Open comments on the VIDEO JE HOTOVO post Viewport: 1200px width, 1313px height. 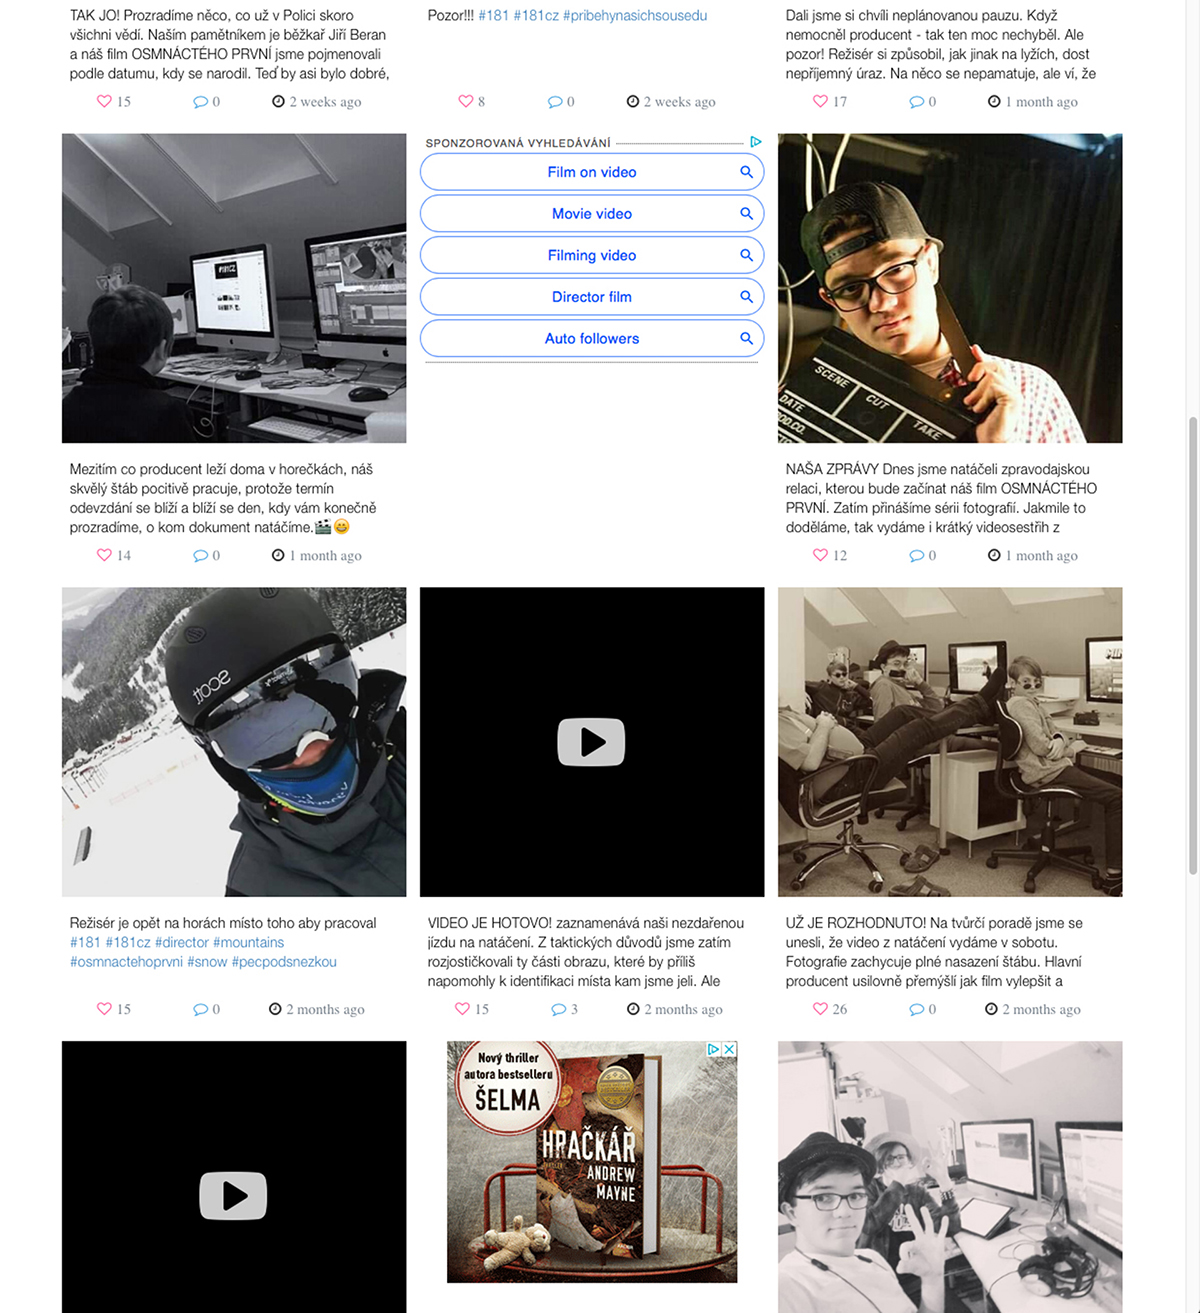coord(558,1009)
